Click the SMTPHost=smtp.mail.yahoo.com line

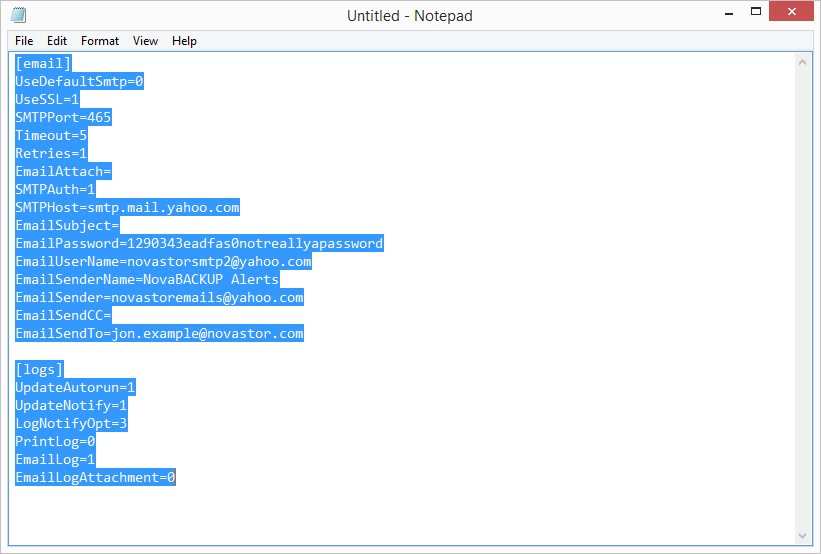[127, 207]
